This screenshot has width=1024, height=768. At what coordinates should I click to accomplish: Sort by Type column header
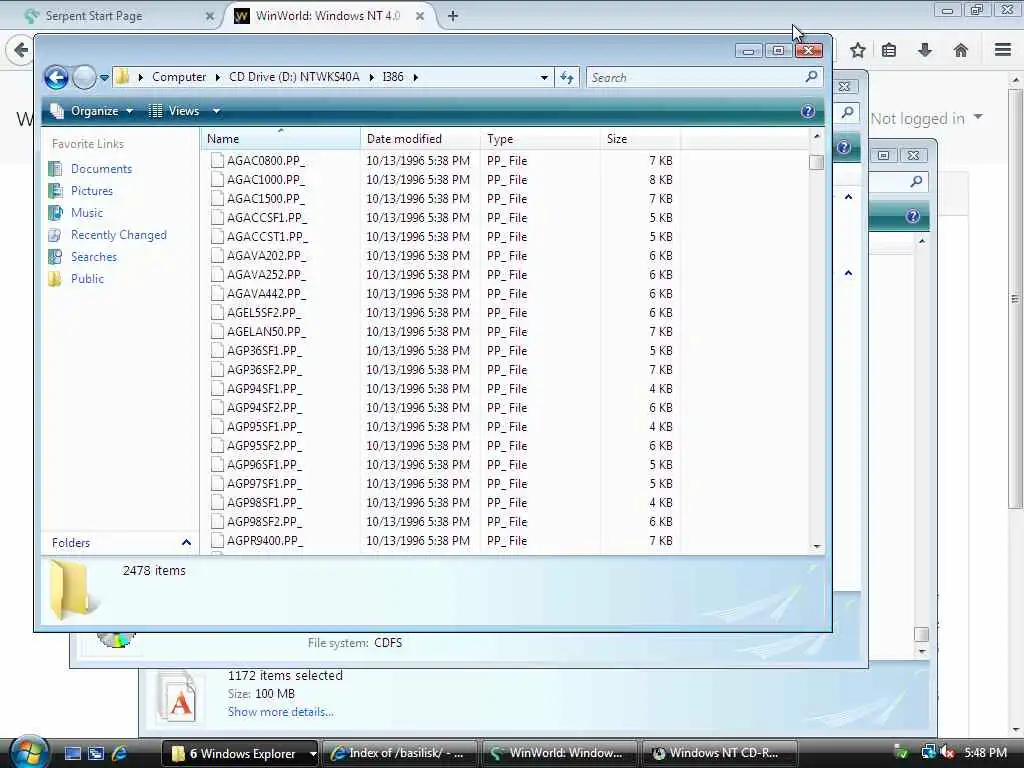[x=540, y=138]
